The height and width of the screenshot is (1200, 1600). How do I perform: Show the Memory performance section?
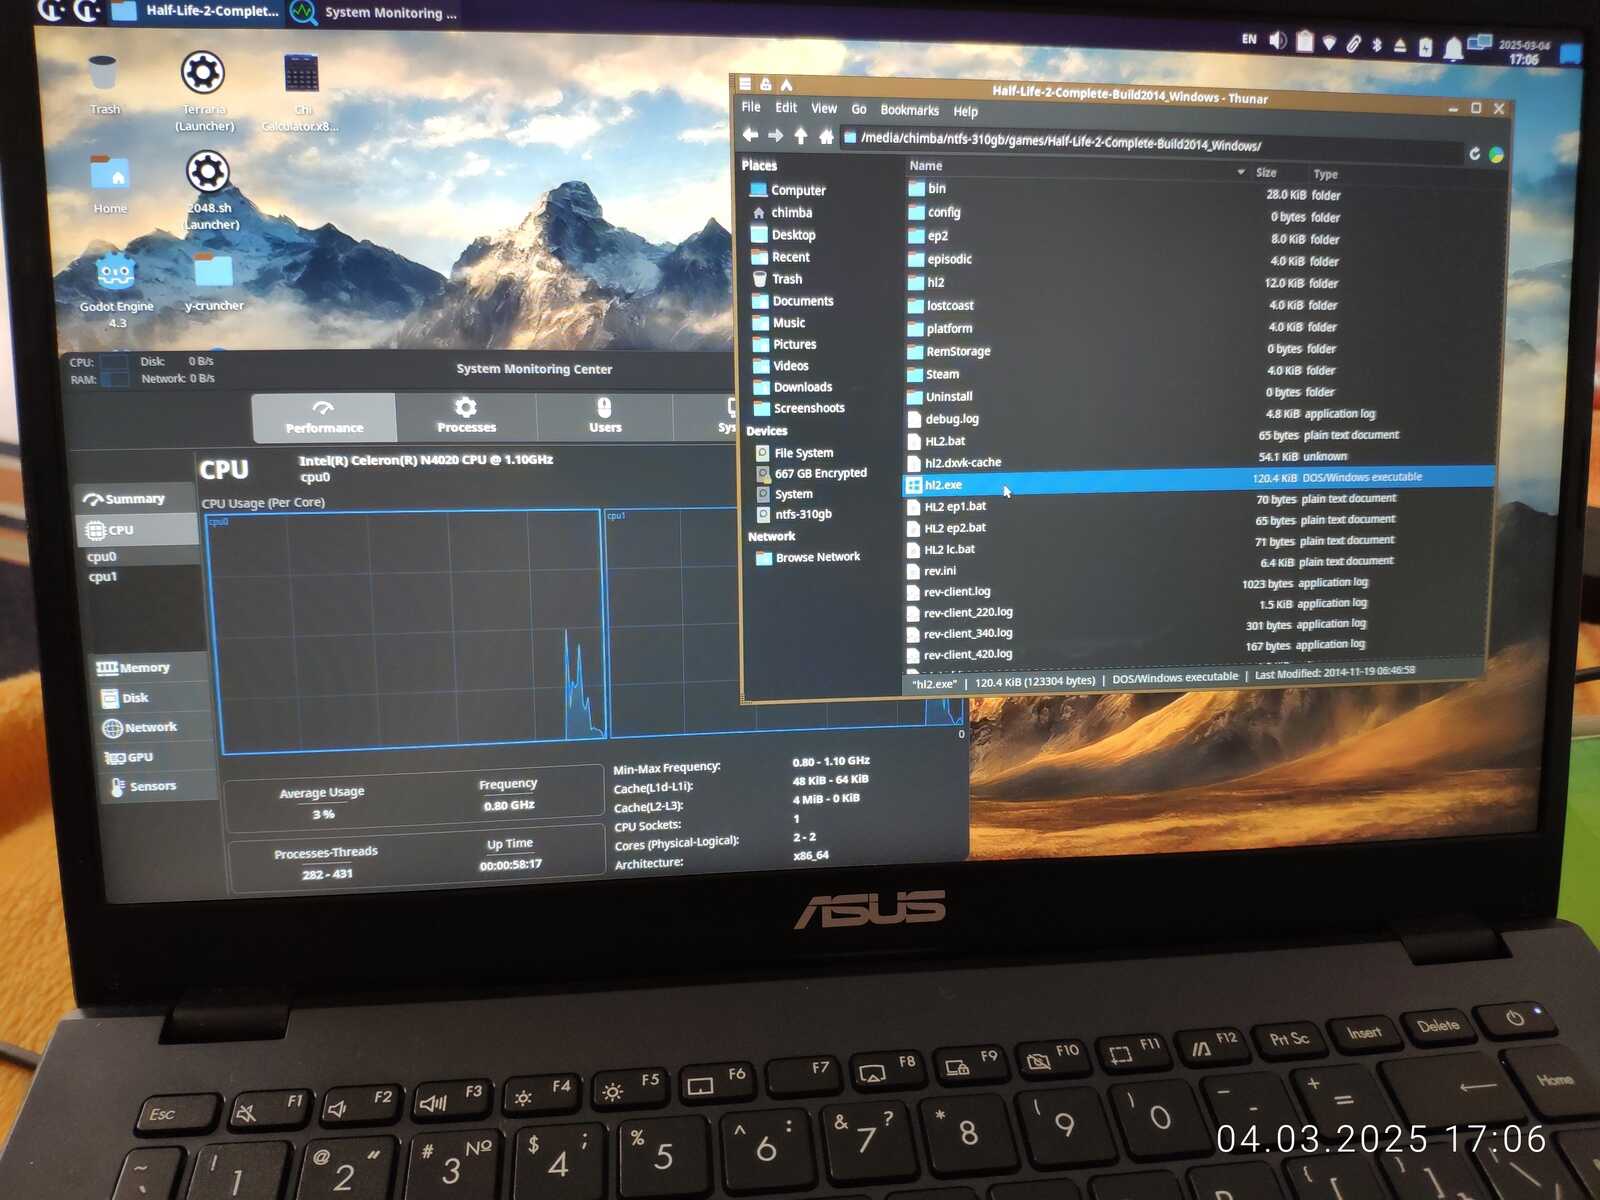pos(148,667)
